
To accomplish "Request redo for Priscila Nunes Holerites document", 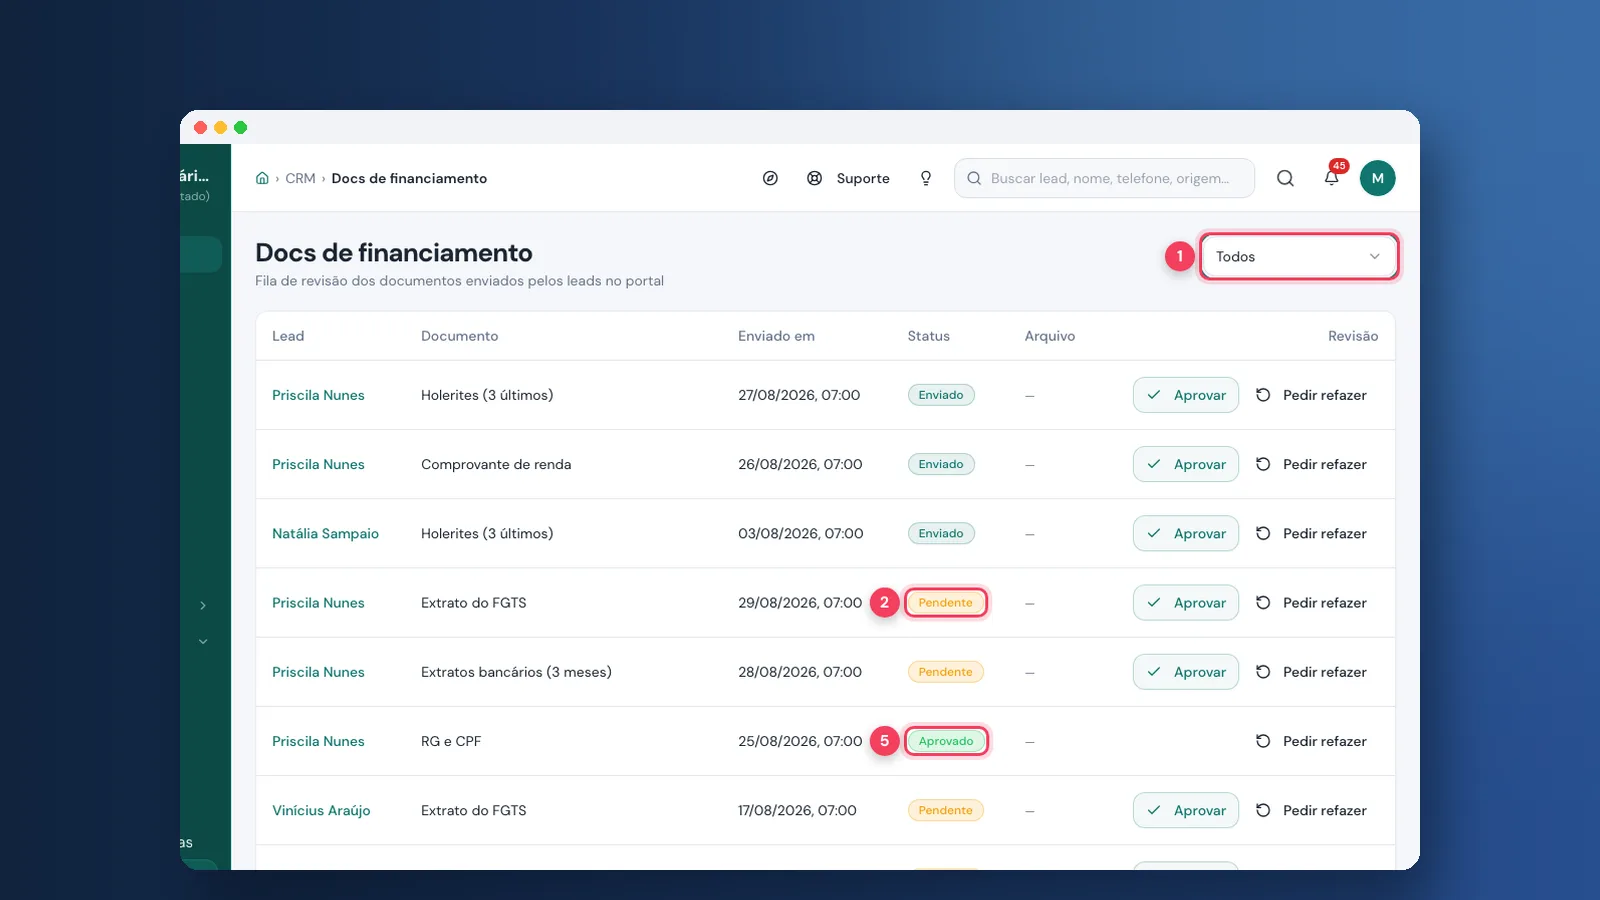I will tap(1311, 395).
